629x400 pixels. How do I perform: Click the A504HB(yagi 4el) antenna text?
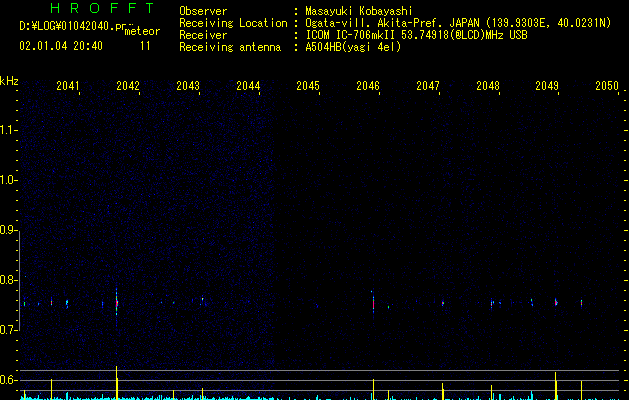353,47
